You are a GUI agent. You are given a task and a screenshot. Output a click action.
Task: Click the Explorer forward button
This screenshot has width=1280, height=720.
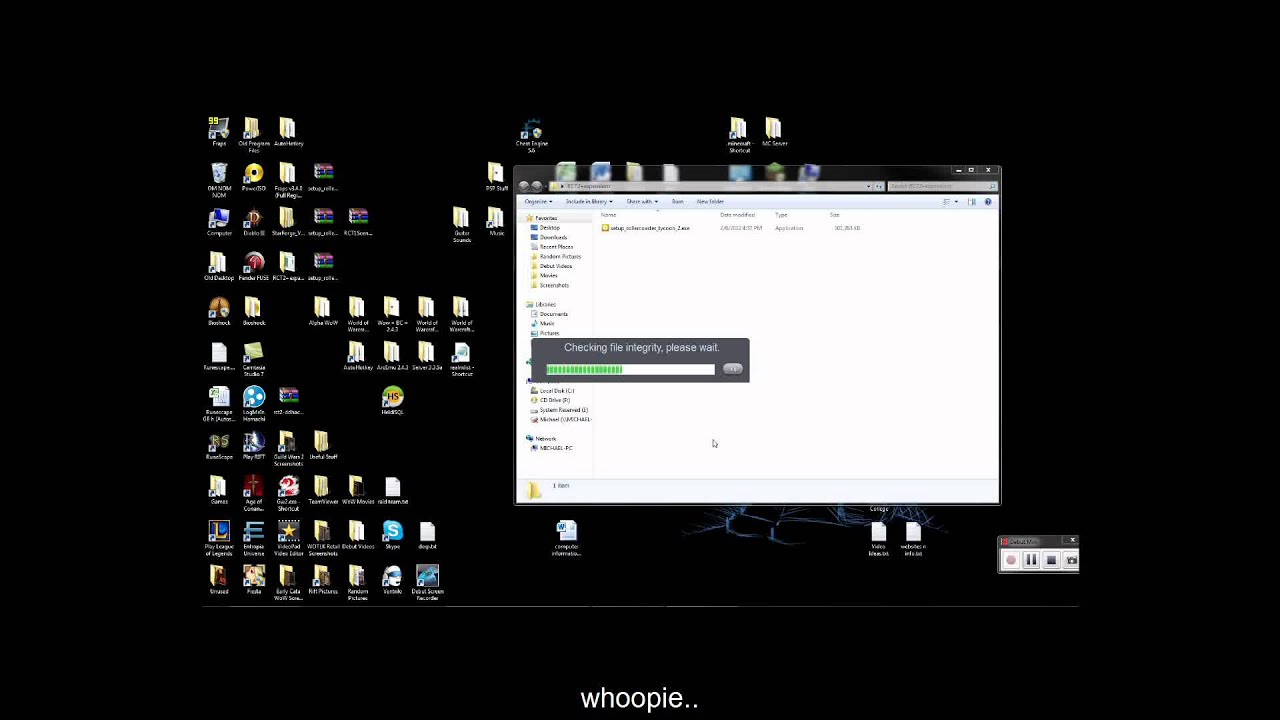pos(537,186)
